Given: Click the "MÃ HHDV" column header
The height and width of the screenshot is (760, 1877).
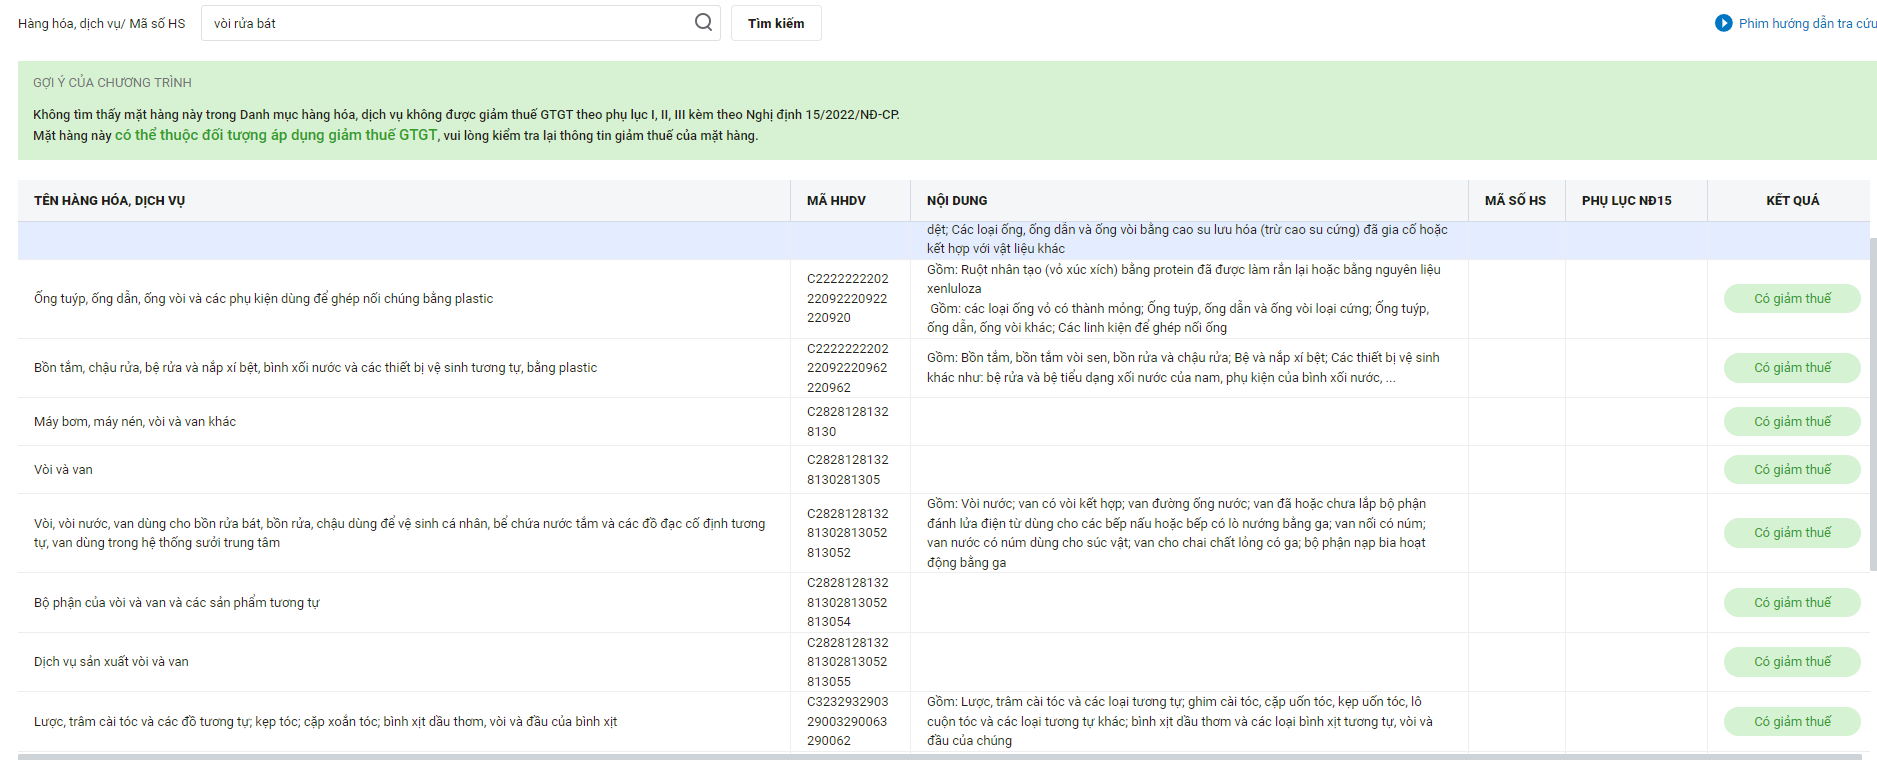Looking at the screenshot, I should click(836, 201).
